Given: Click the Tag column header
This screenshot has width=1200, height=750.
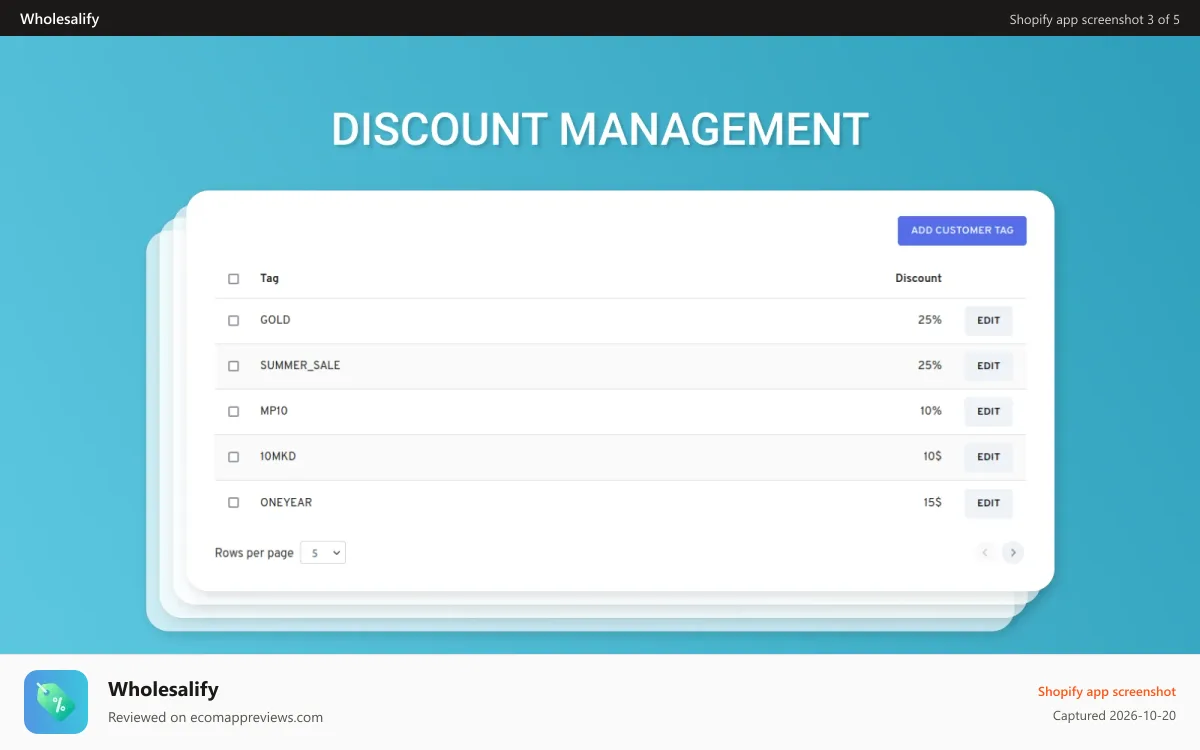Looking at the screenshot, I should 270,278.
